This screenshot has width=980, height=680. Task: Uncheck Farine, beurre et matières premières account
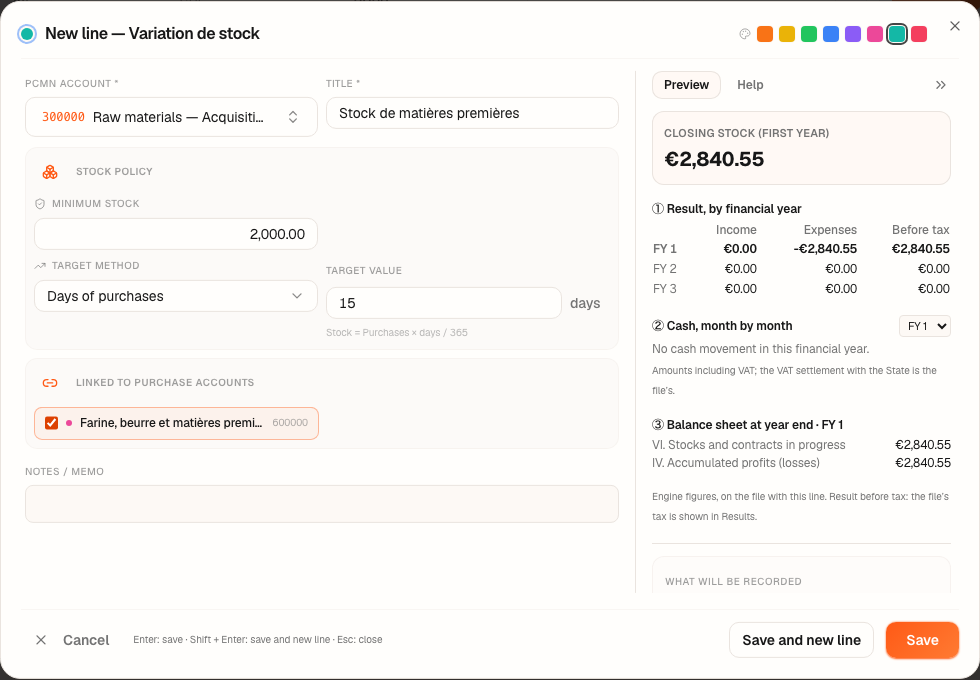[51, 423]
